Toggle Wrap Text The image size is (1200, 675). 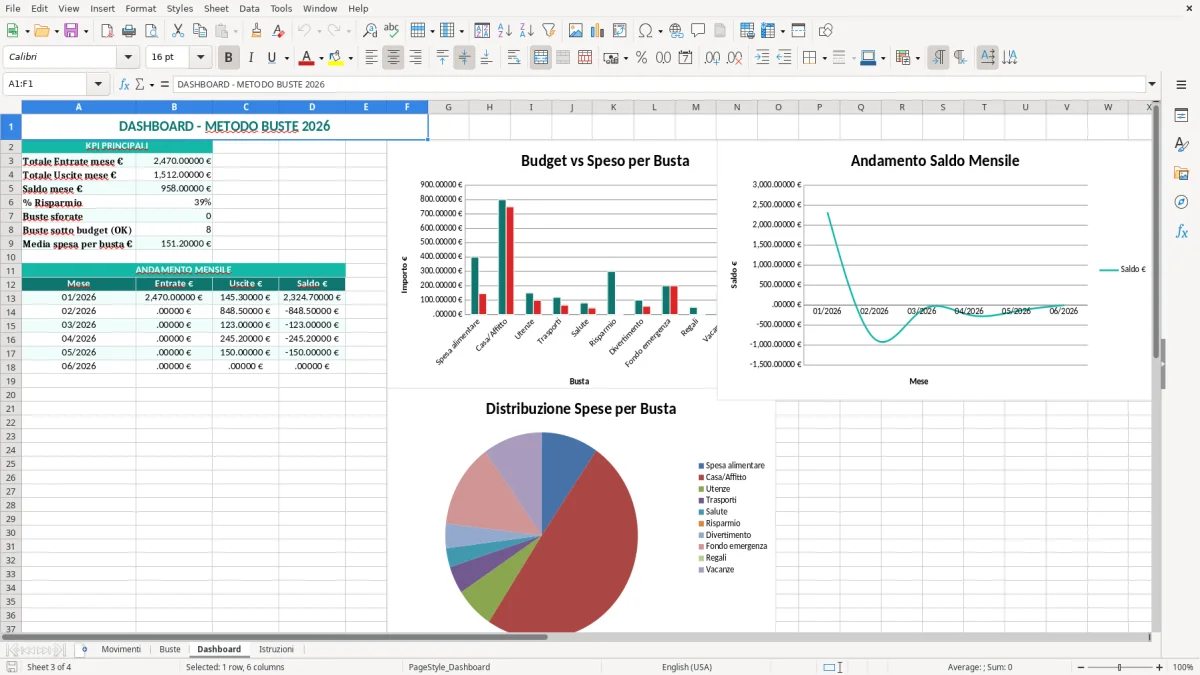[513, 58]
